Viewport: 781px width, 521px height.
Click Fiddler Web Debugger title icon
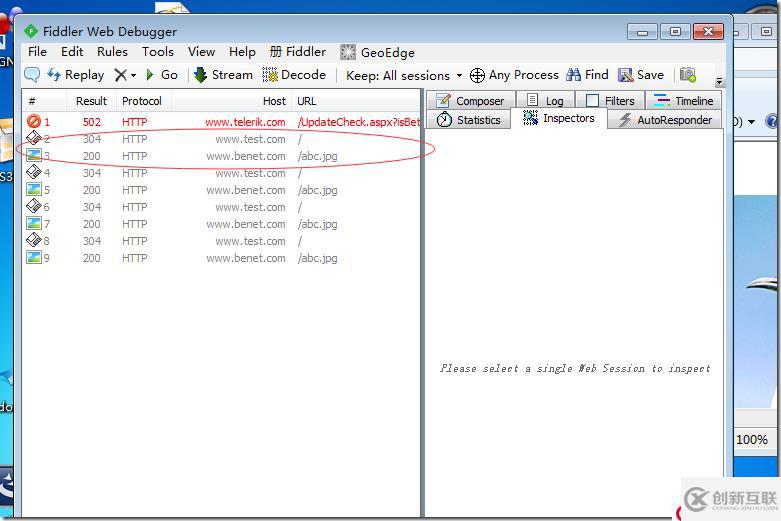coord(31,31)
